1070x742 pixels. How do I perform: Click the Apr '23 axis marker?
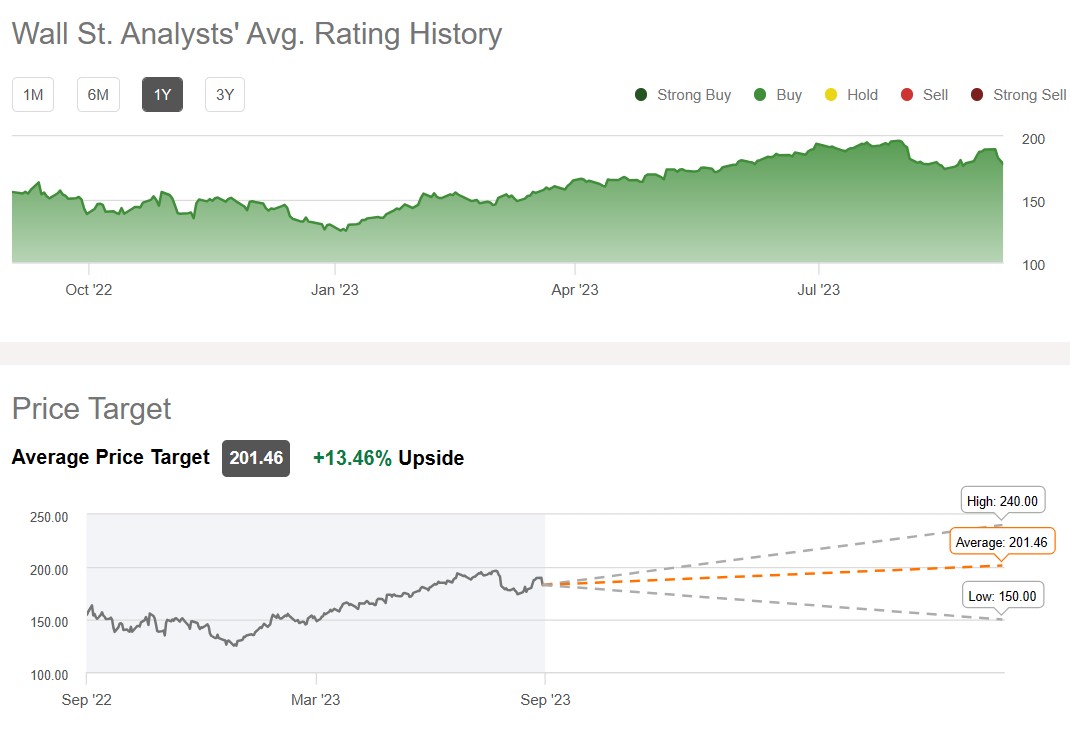tap(575, 290)
